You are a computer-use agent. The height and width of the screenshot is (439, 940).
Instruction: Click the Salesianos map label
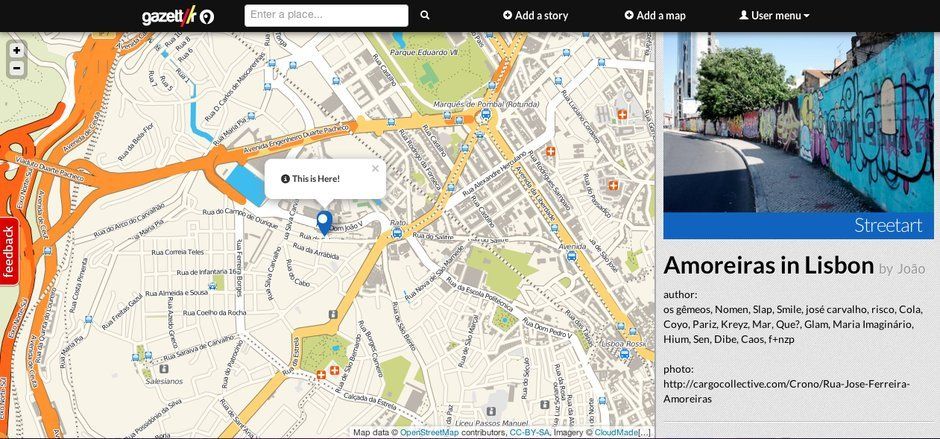click(x=163, y=381)
